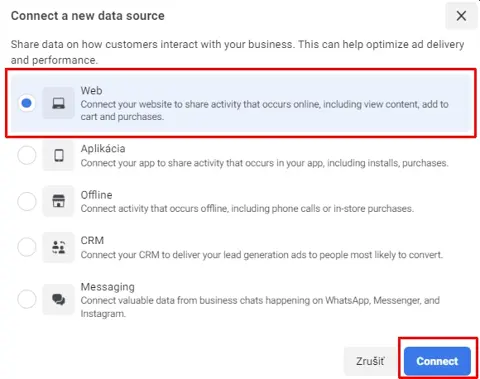480x379 pixels.
Task: Click the Zrušiť cancel button
Action: click(370, 361)
